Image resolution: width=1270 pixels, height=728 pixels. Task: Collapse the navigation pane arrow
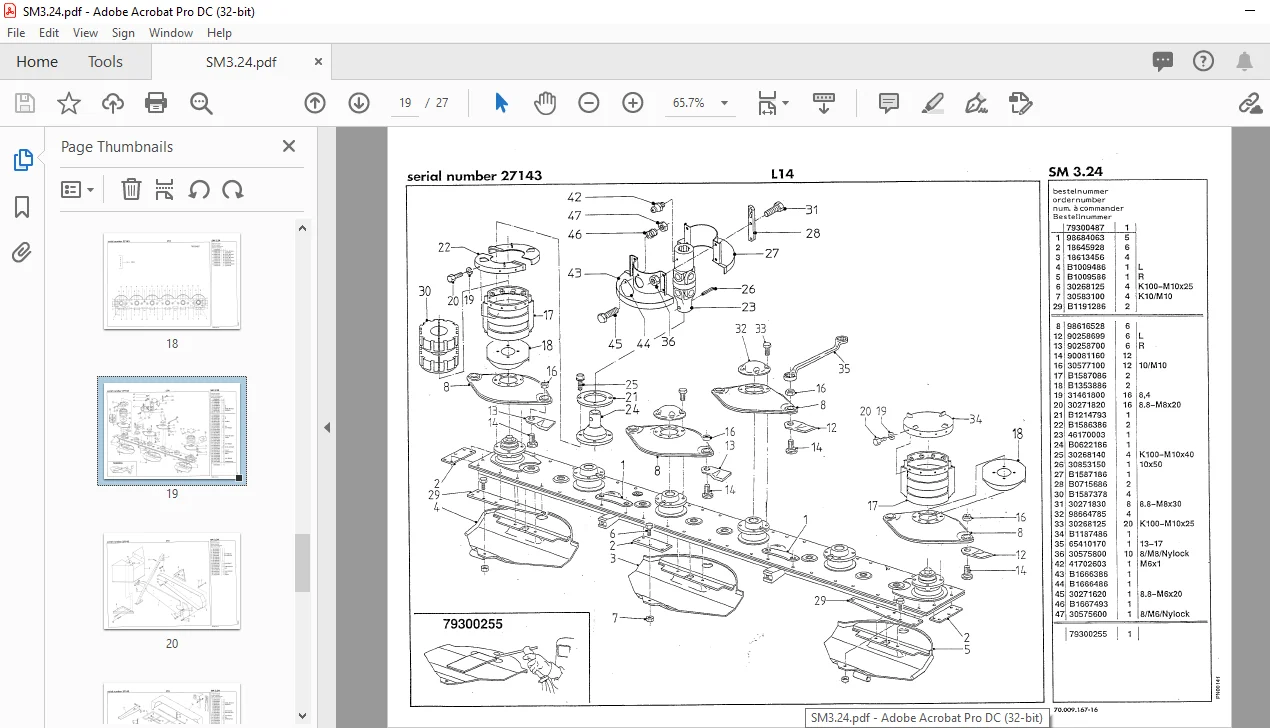point(326,428)
